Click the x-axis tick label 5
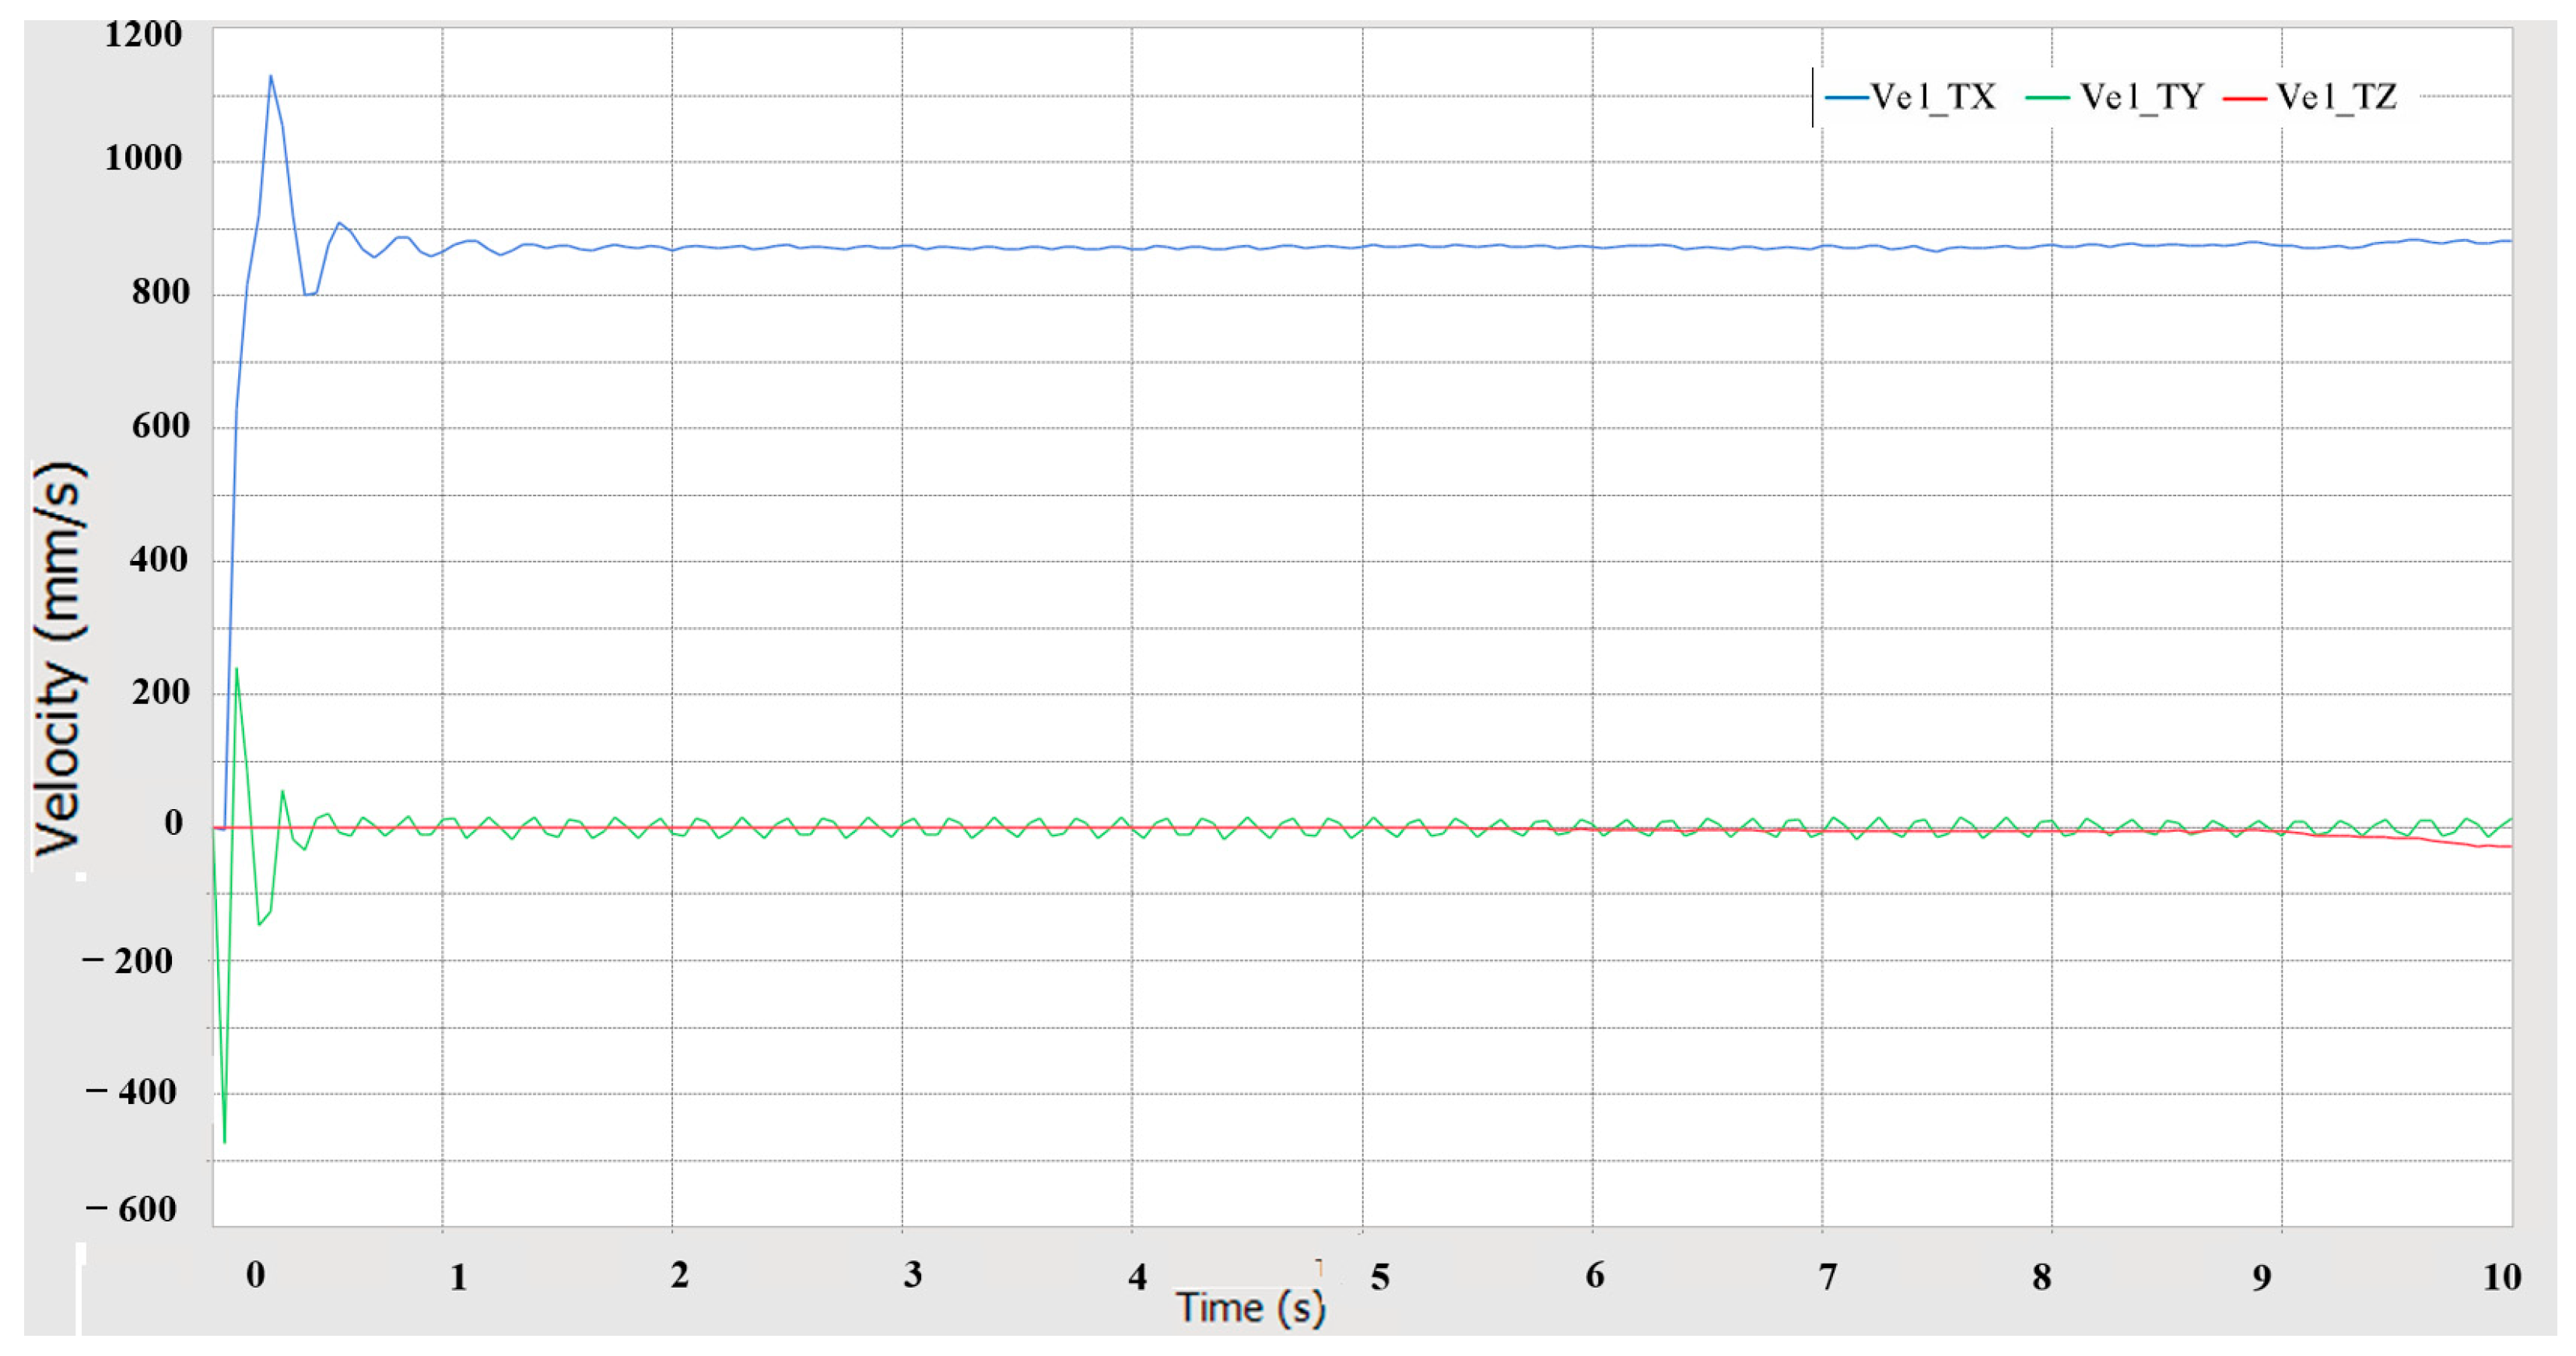The height and width of the screenshot is (1356, 2576). (1380, 1277)
